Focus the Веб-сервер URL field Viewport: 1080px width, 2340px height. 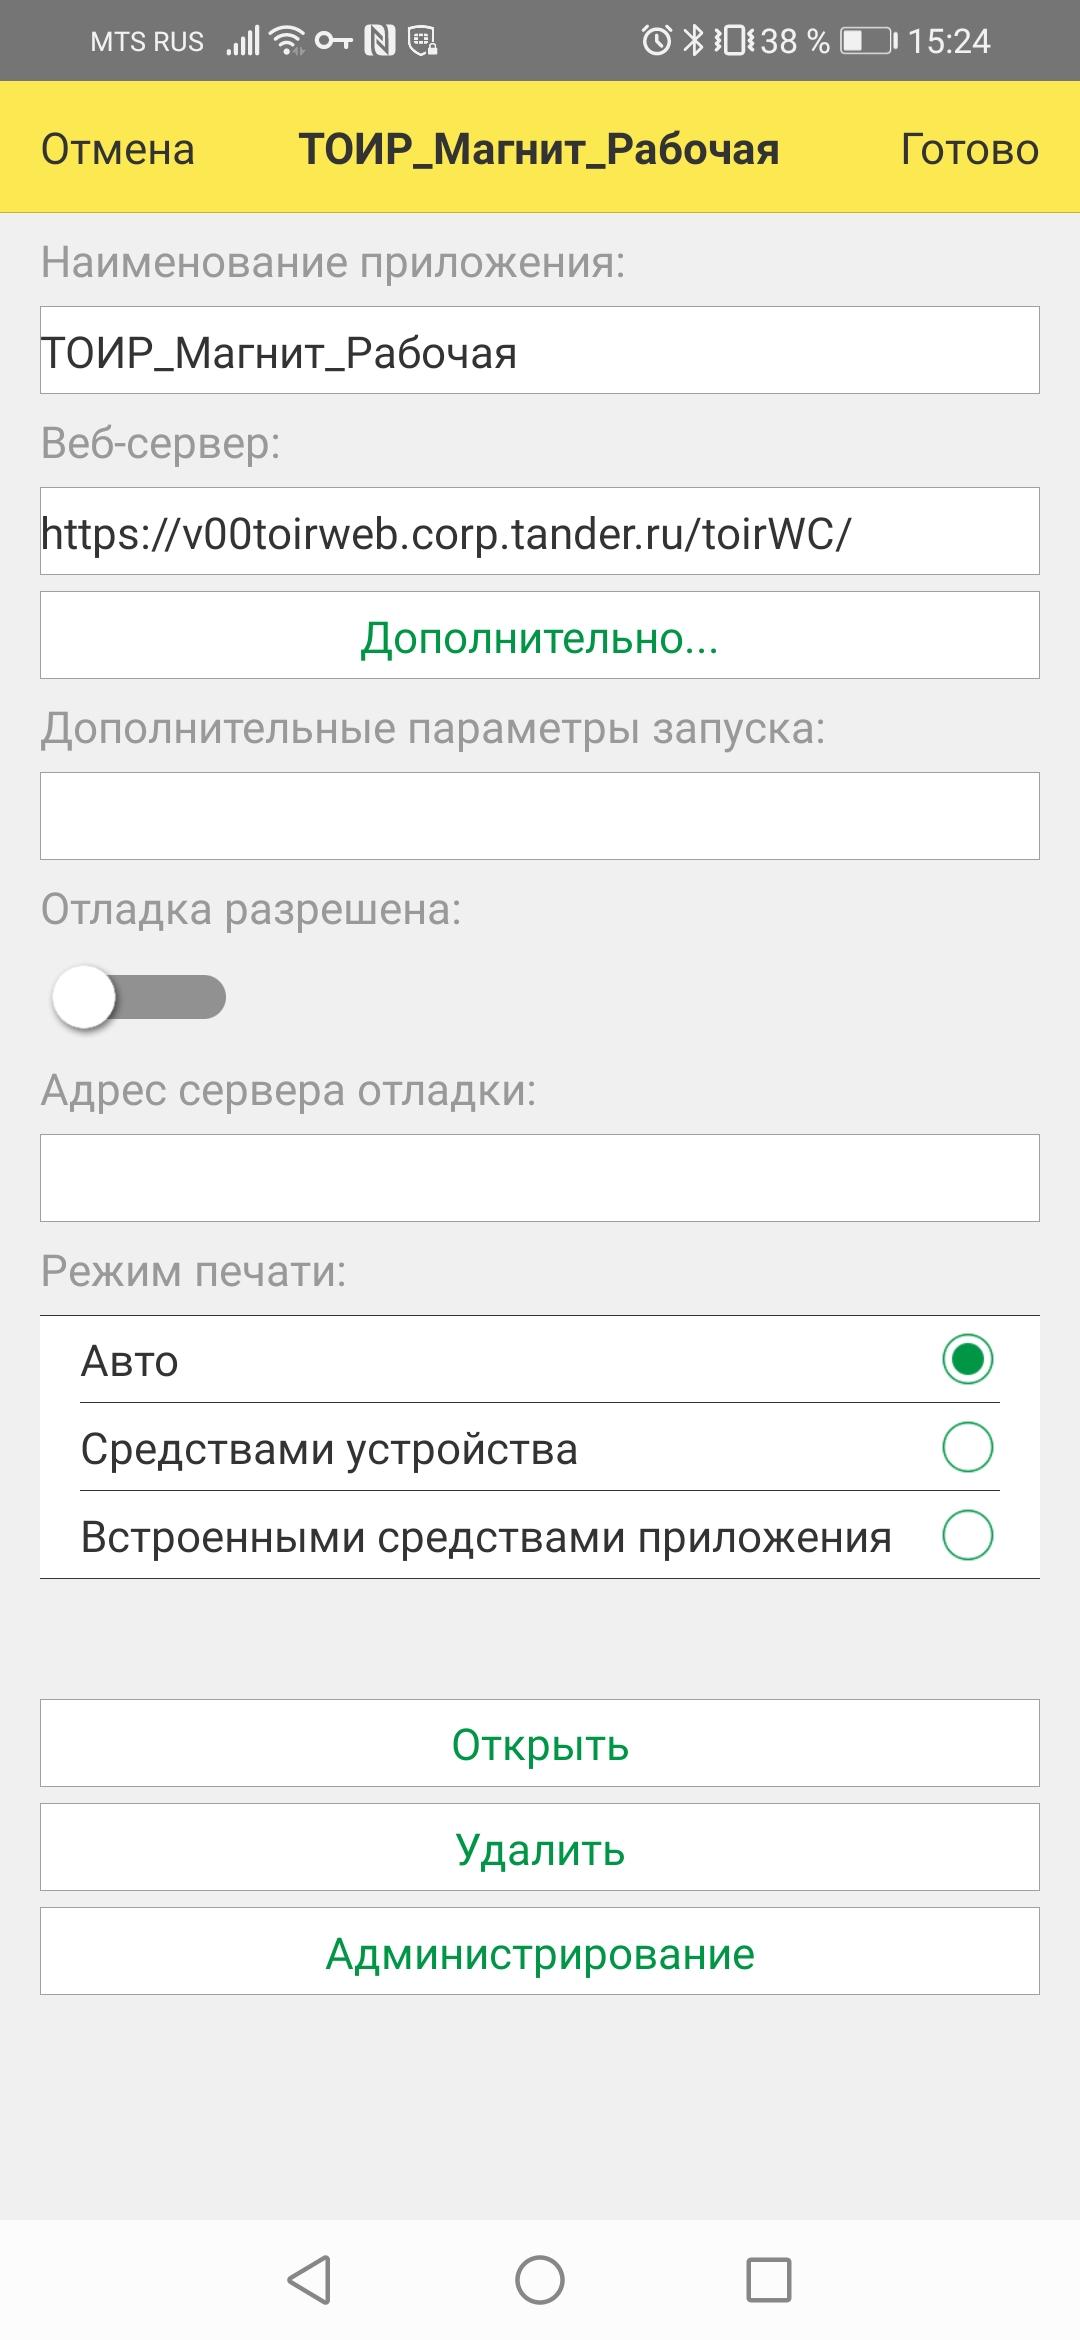(x=540, y=531)
